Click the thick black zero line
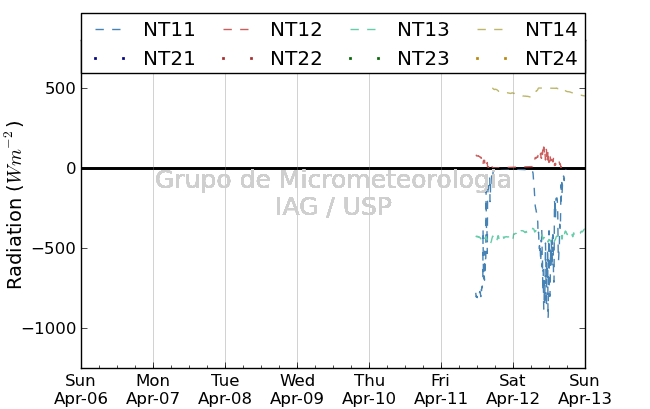This screenshot has height=409, width=650. point(333,168)
